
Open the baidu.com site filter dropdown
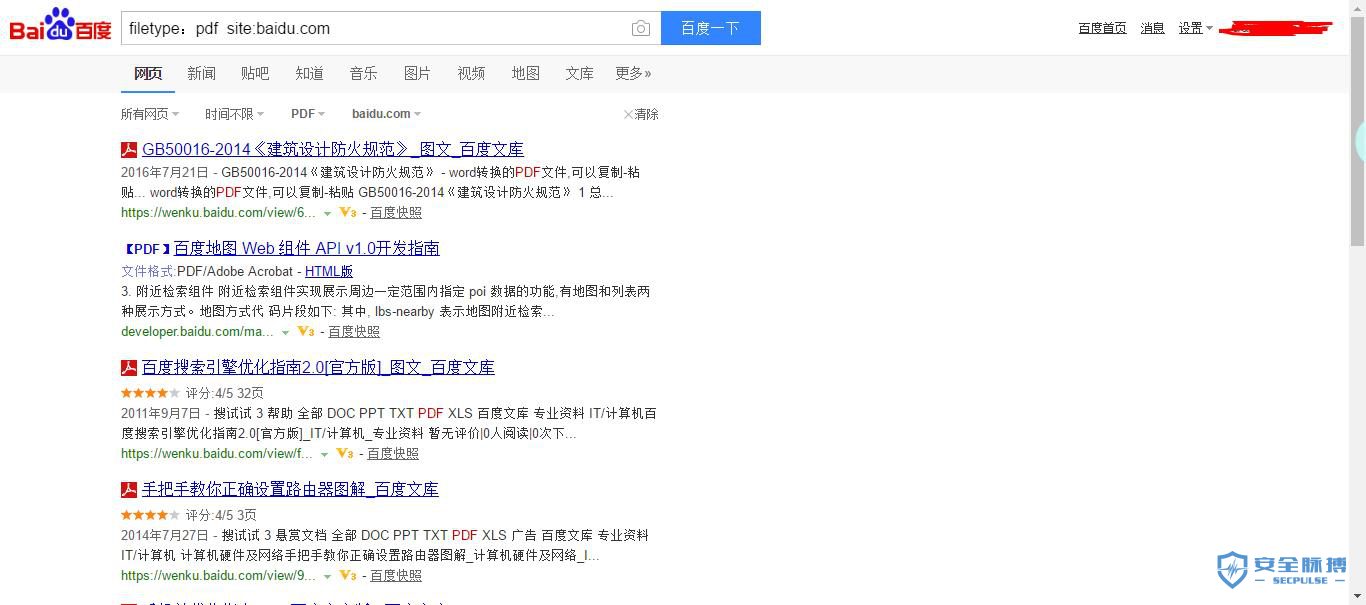[386, 114]
